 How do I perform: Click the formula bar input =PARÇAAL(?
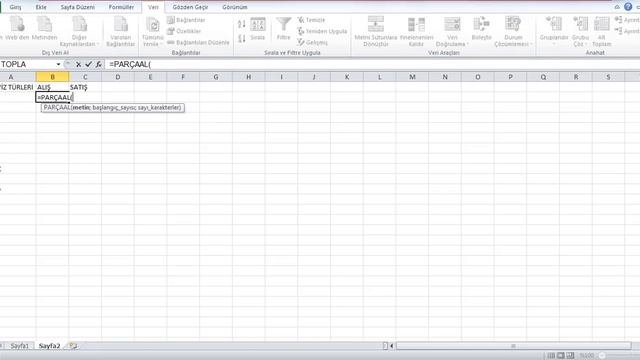point(371,64)
